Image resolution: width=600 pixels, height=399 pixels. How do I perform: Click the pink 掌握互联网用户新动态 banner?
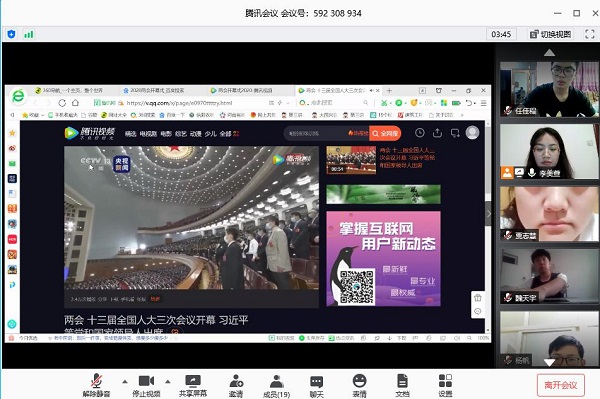coord(383,259)
